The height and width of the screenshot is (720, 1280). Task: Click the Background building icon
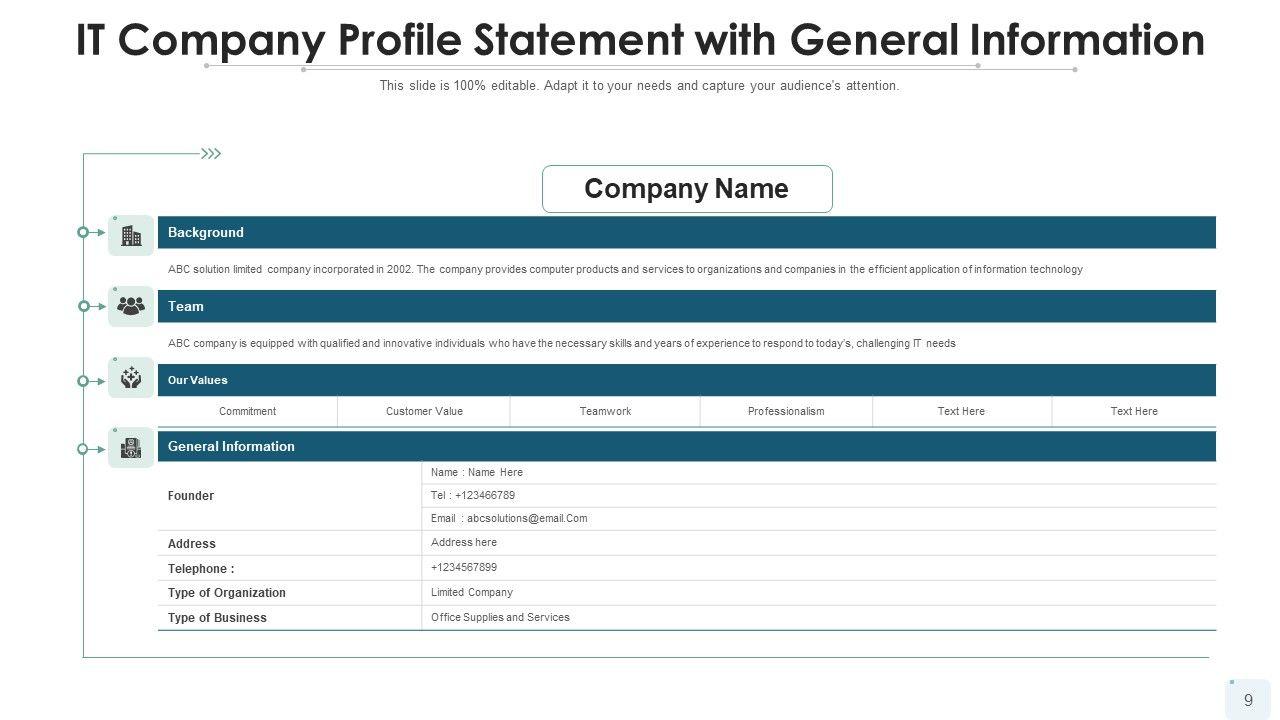coord(131,235)
